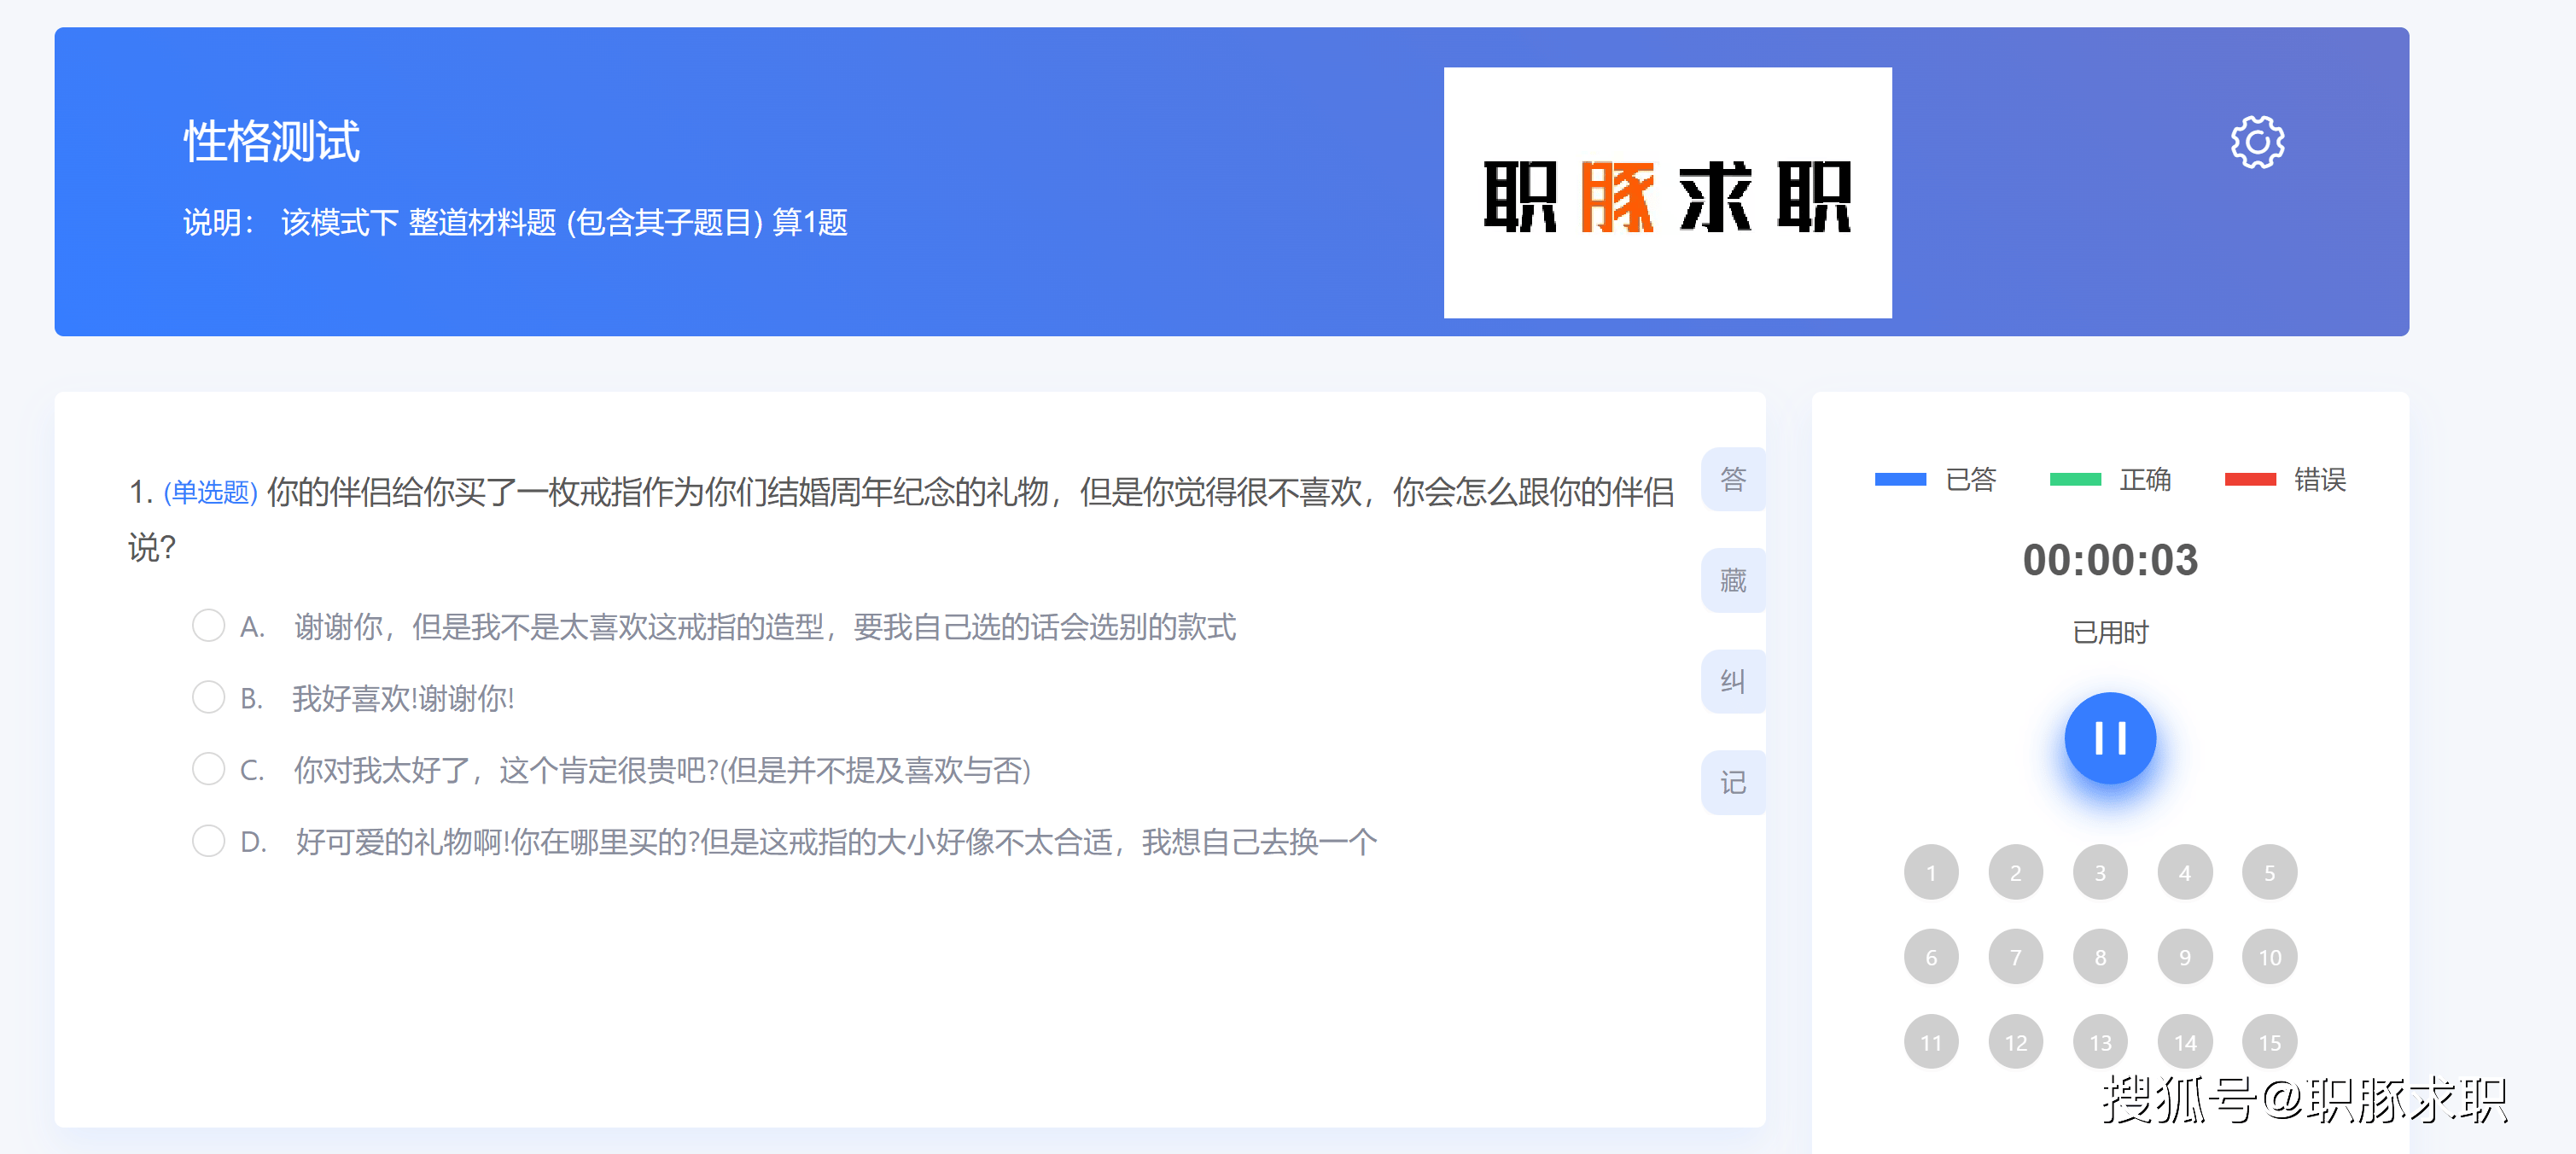Select radio option B 我好喜欢
This screenshot has width=2576, height=1154.
[208, 697]
